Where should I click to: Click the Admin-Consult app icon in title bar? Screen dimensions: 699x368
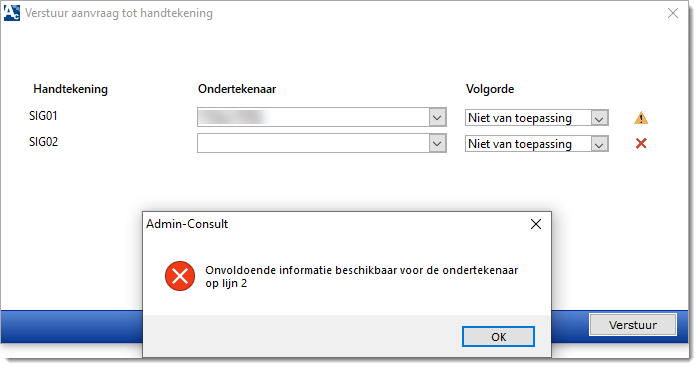coord(12,13)
